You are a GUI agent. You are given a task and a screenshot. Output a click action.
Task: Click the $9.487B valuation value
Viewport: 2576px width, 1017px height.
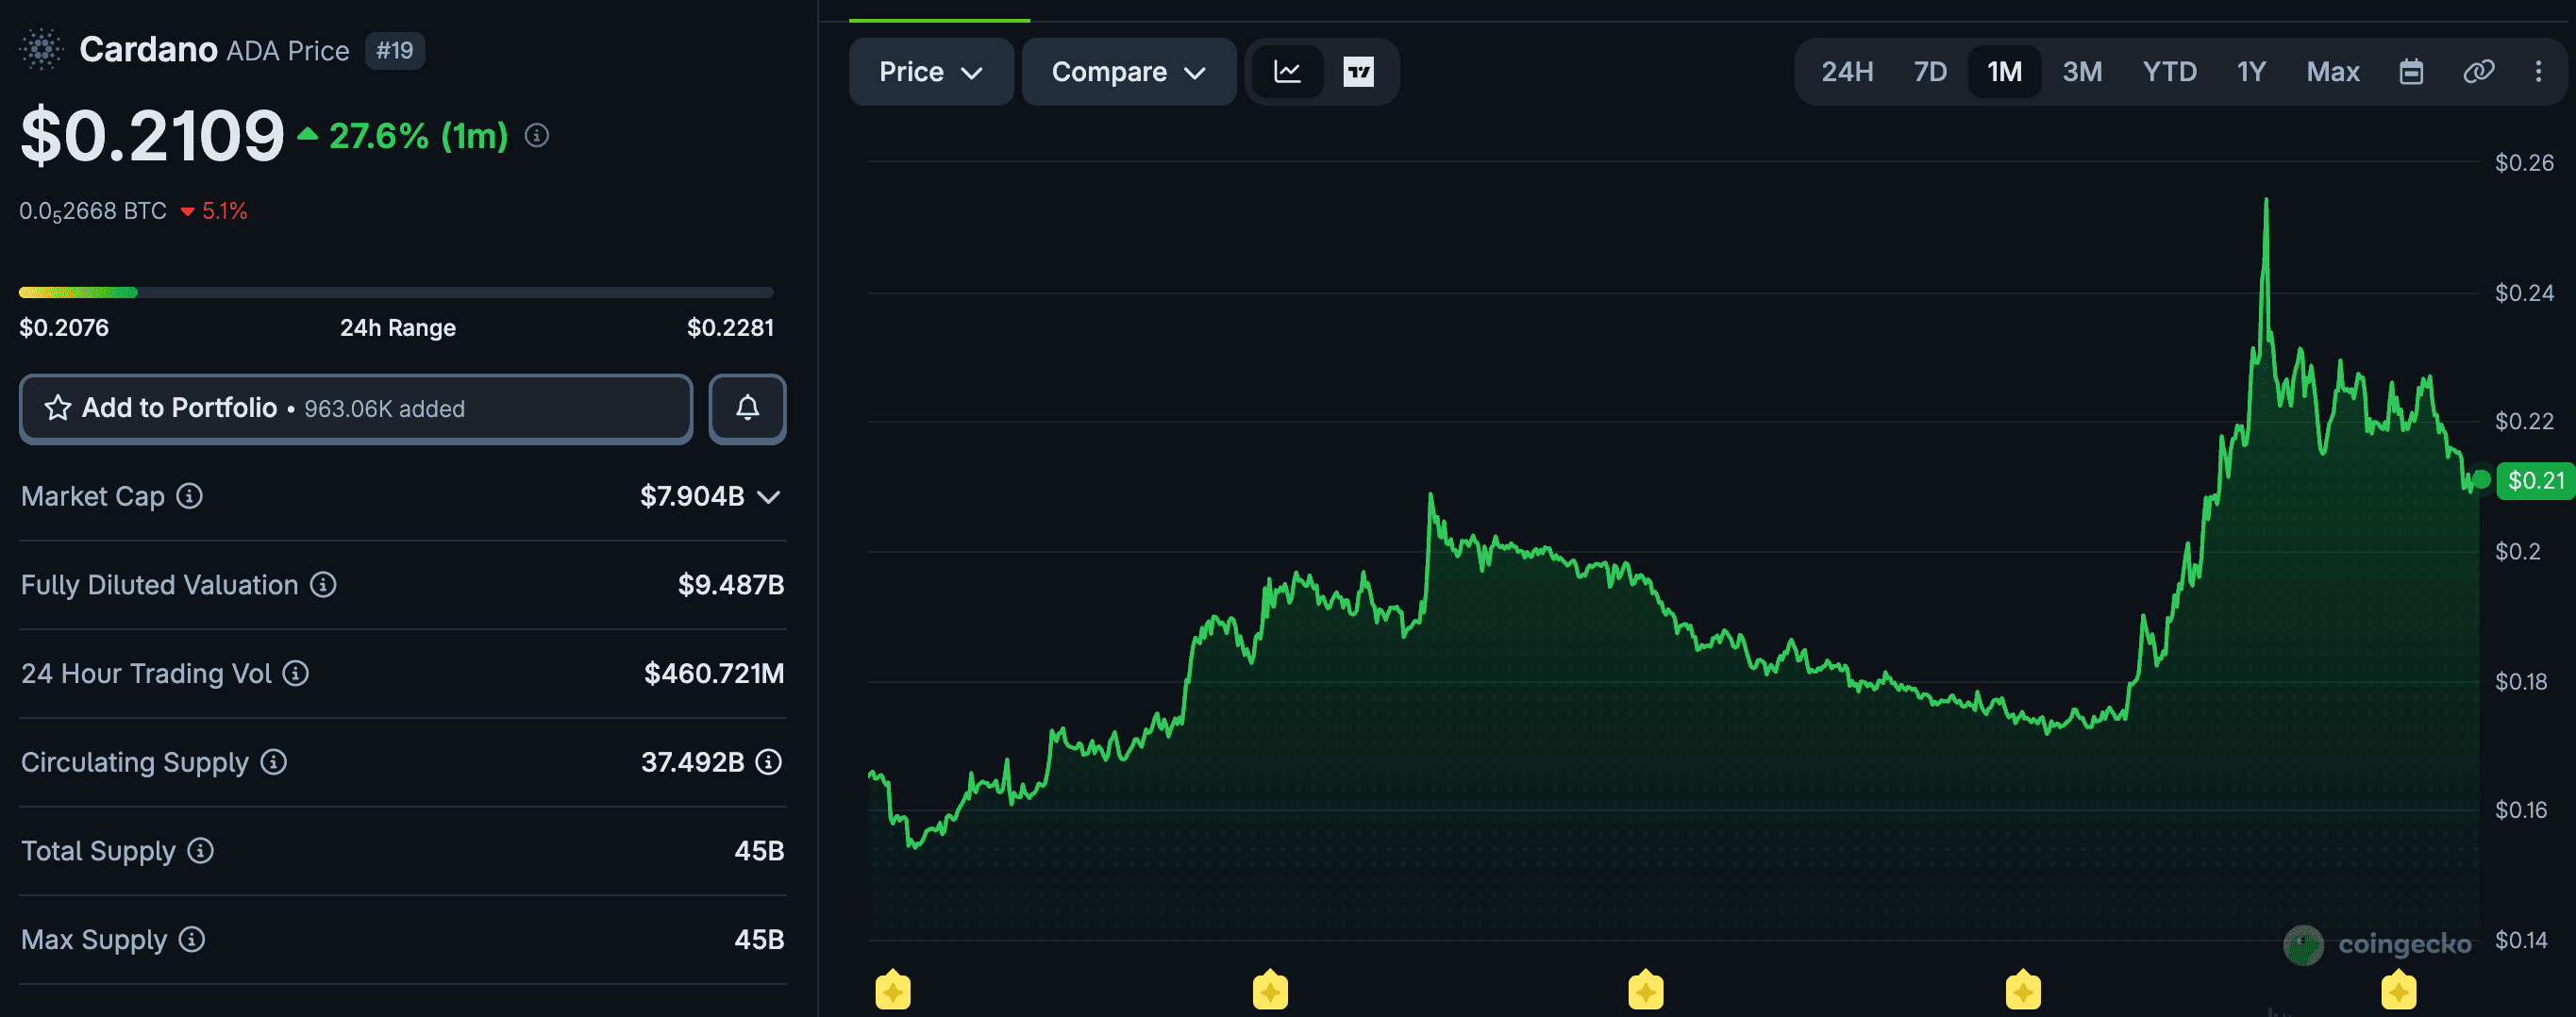[x=731, y=584]
